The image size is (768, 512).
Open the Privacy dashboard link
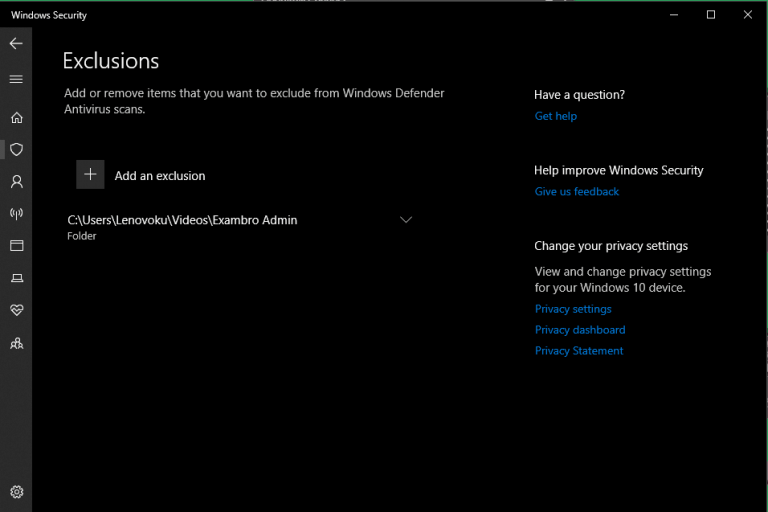tap(579, 330)
